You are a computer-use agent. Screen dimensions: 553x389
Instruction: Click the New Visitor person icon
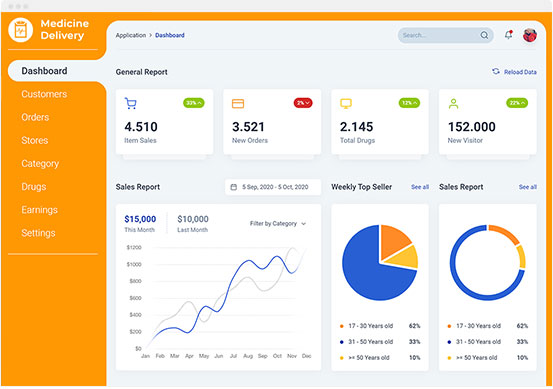[x=454, y=104]
